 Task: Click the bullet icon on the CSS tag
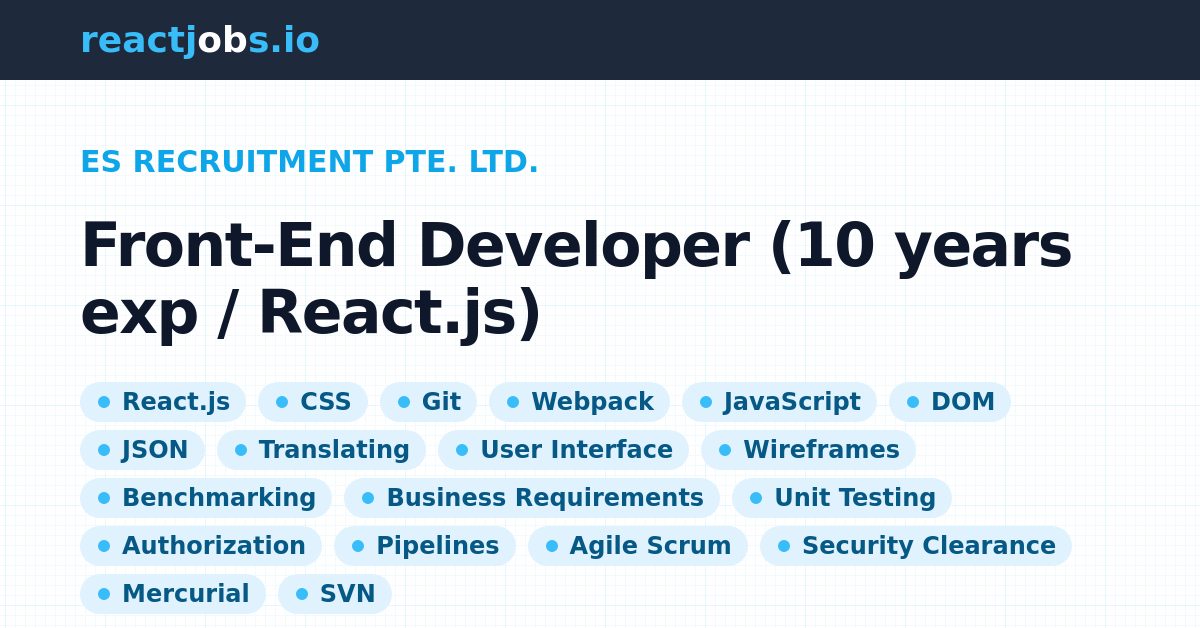284,402
